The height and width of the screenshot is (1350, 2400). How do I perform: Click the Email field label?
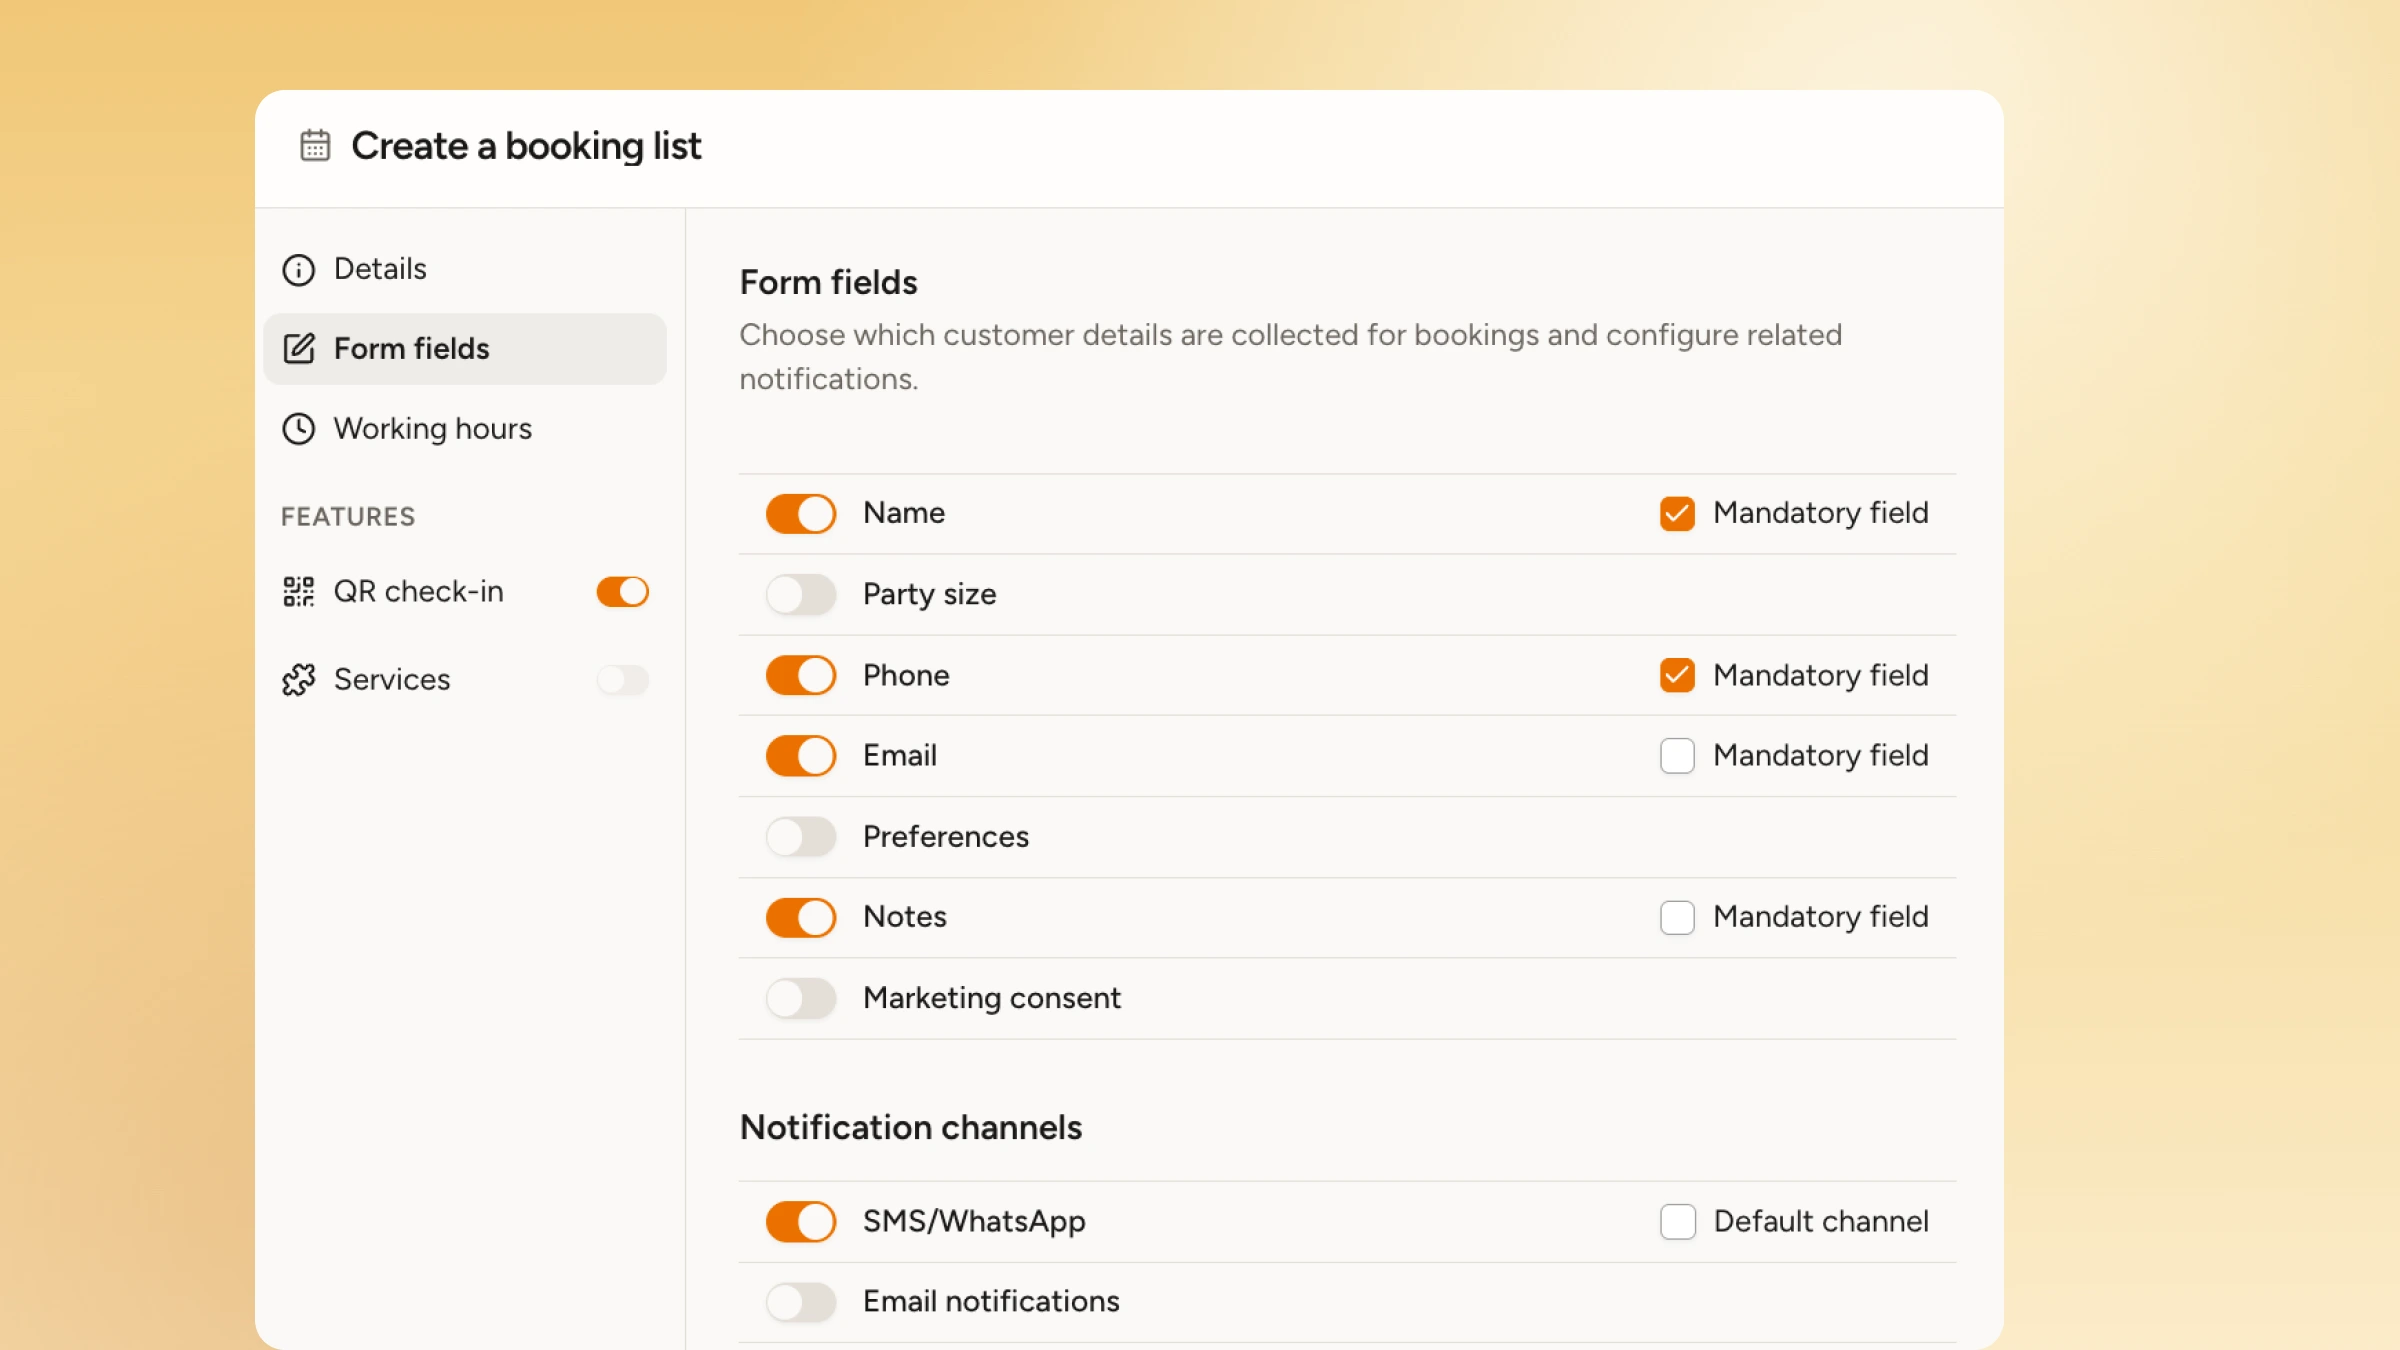[x=900, y=755]
